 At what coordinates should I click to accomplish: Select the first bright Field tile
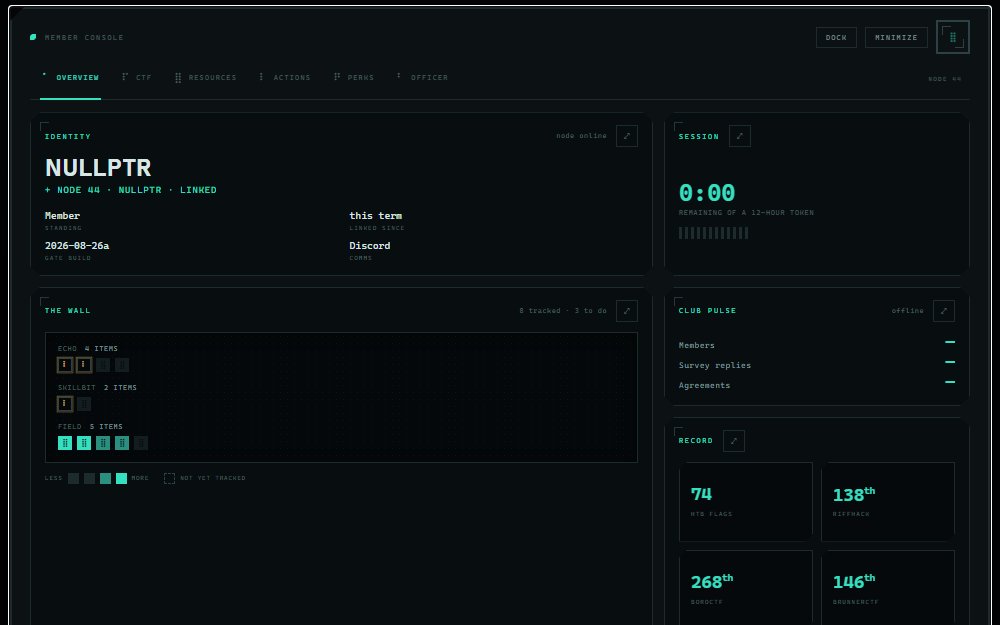point(64,443)
